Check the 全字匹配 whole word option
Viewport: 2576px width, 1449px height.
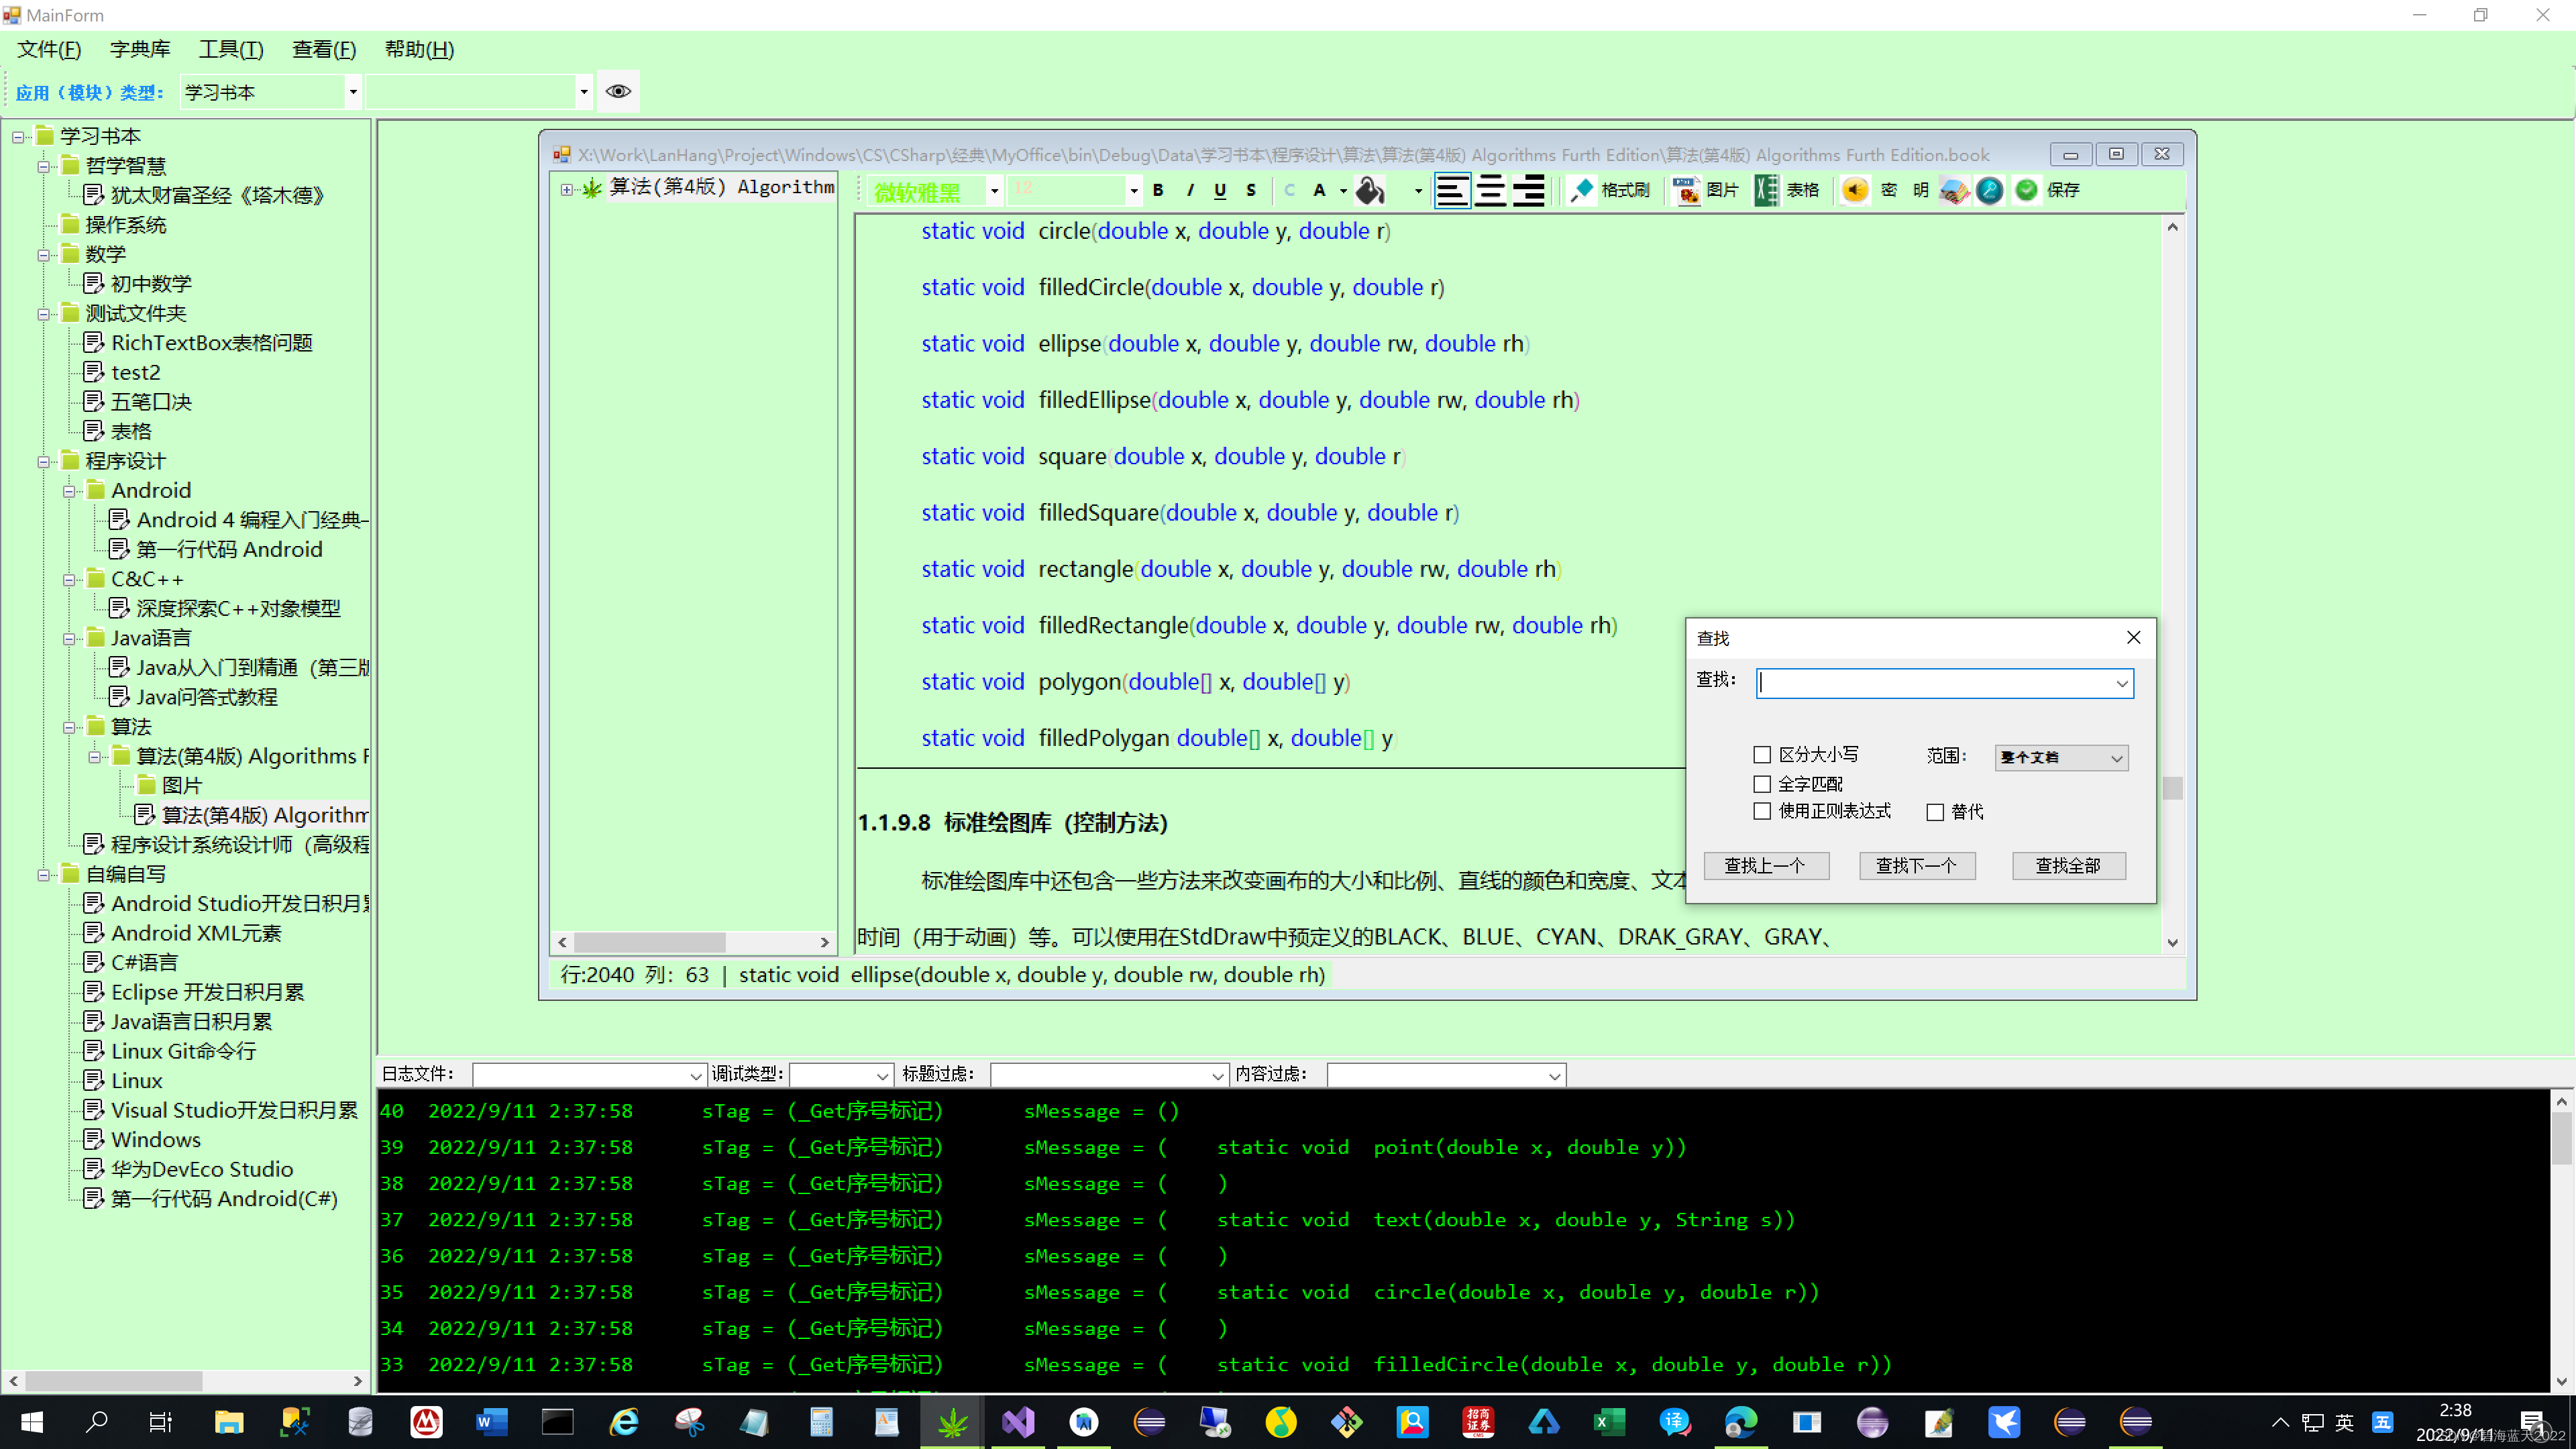pos(1762,784)
